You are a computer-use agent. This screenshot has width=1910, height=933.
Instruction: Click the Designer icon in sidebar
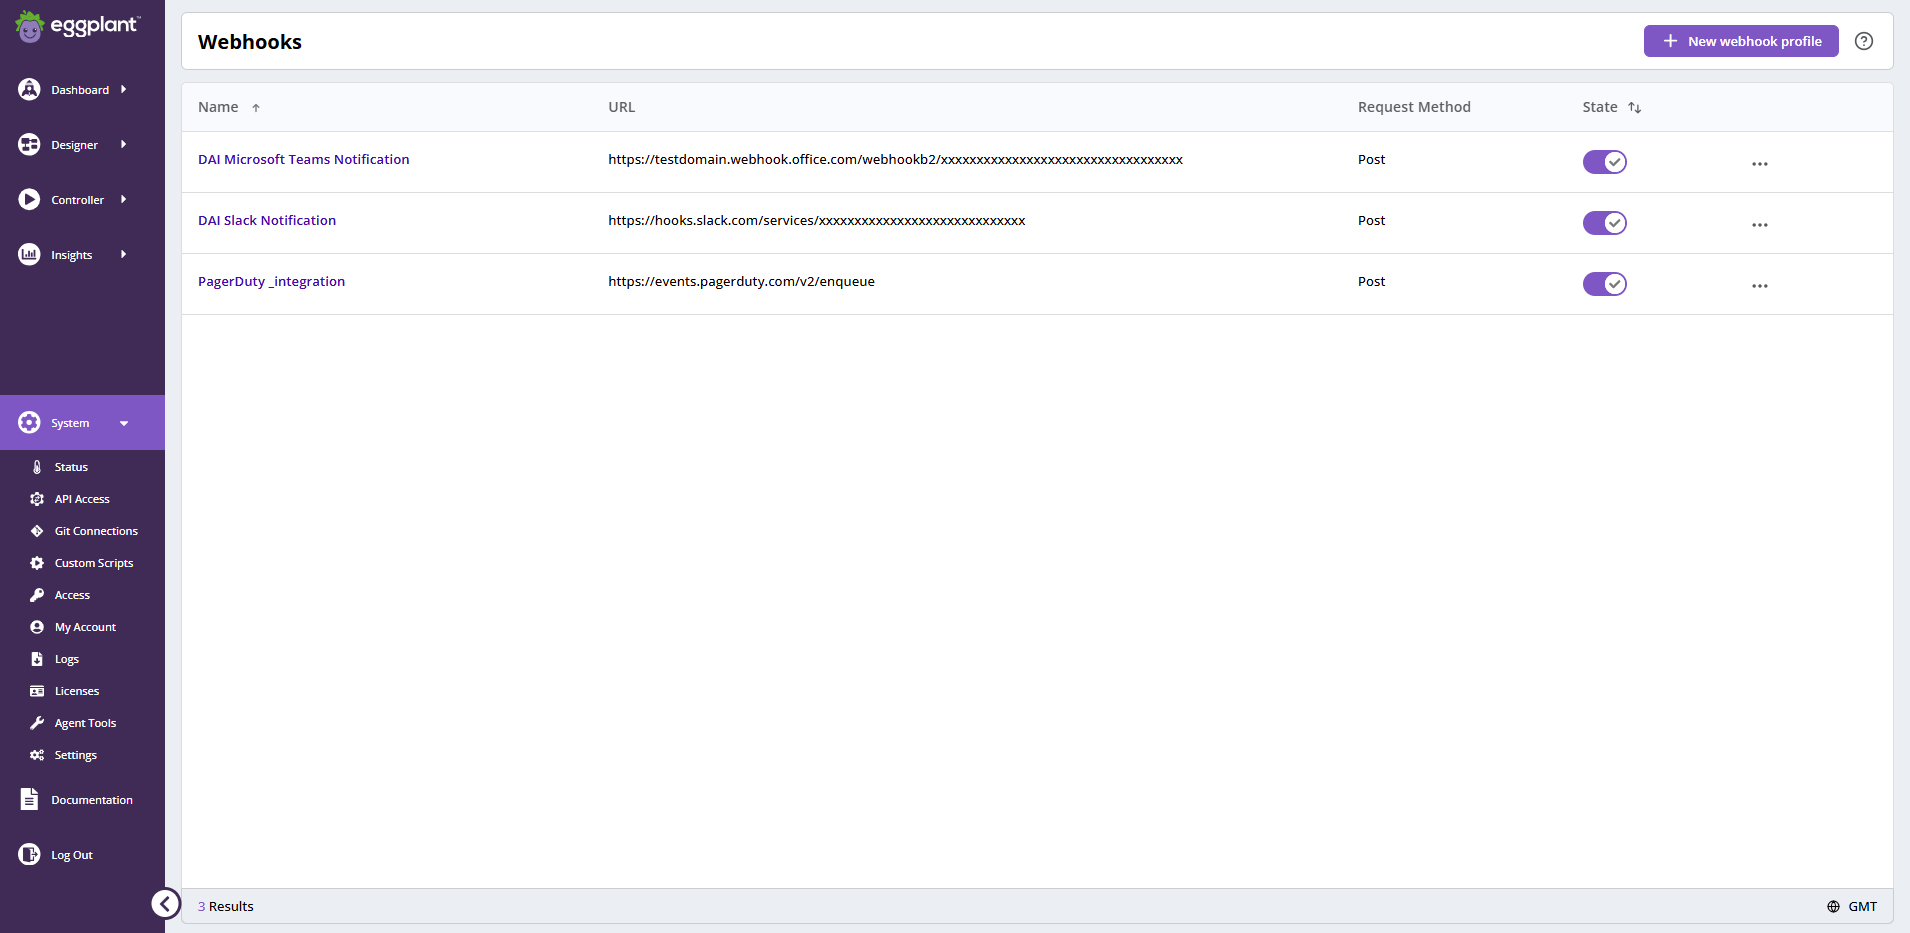pyautogui.click(x=29, y=144)
